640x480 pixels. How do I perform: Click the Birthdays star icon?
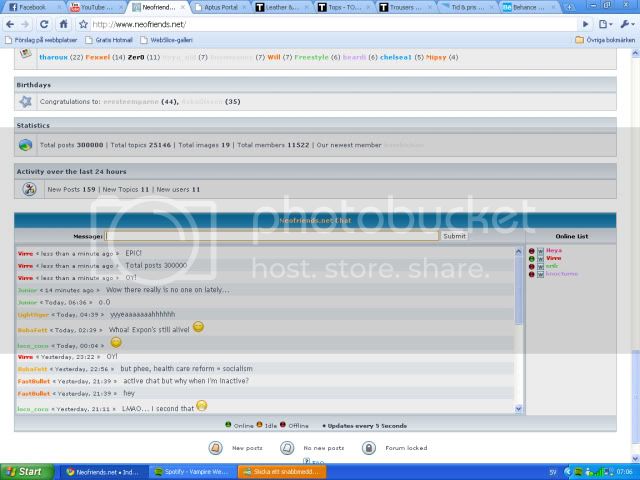[26, 101]
